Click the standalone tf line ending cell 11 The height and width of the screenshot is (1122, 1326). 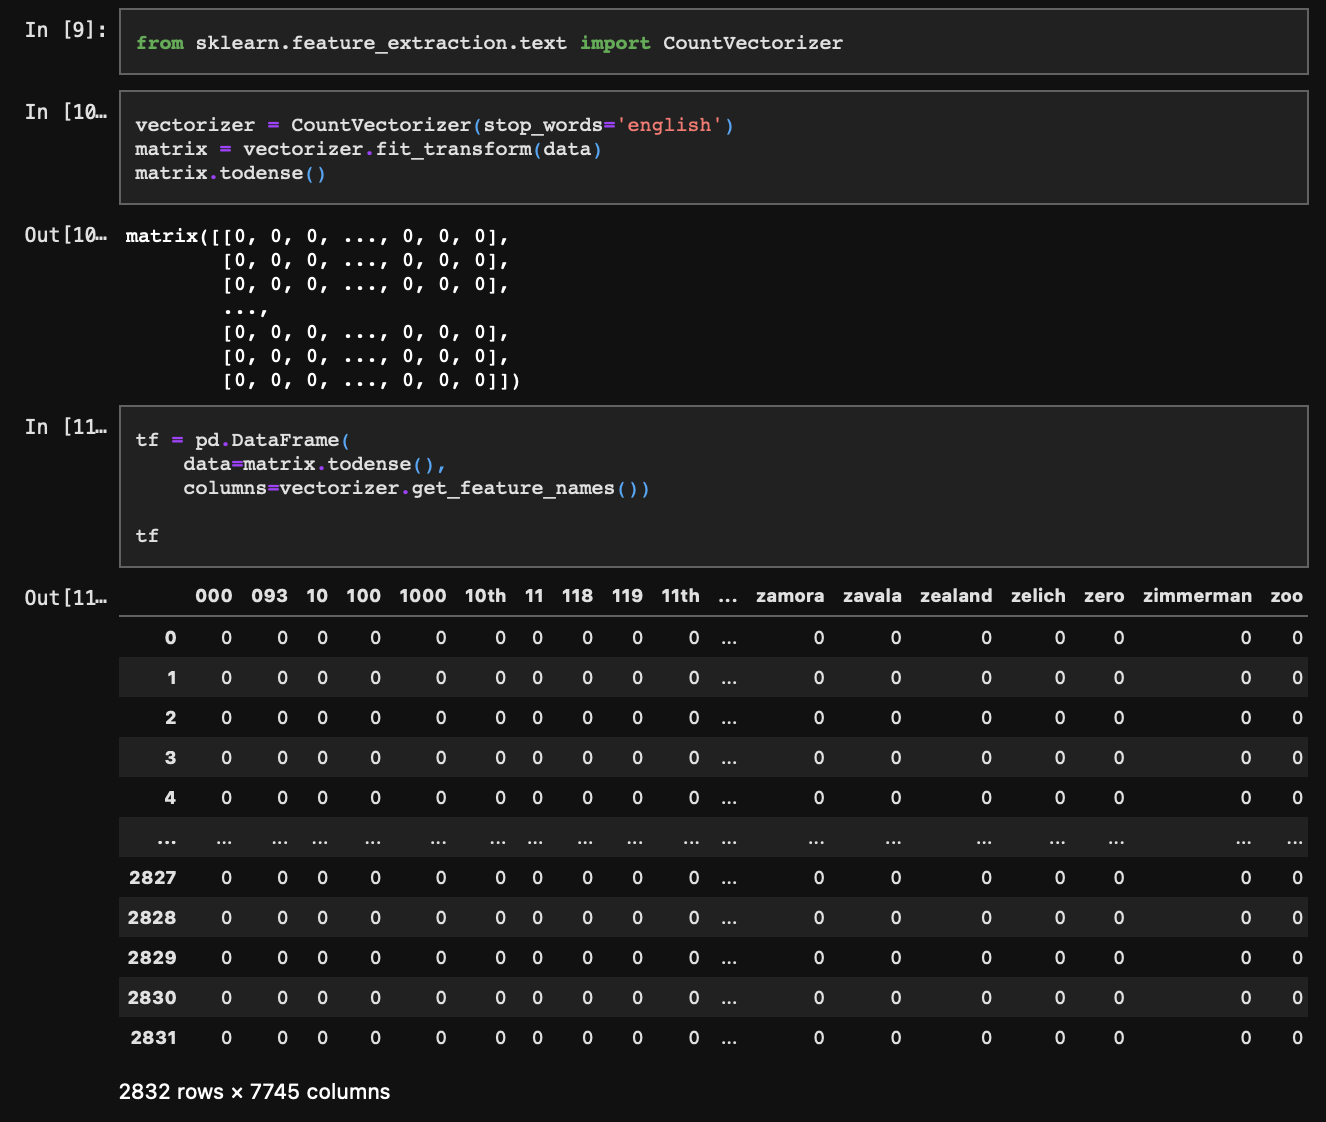(147, 536)
